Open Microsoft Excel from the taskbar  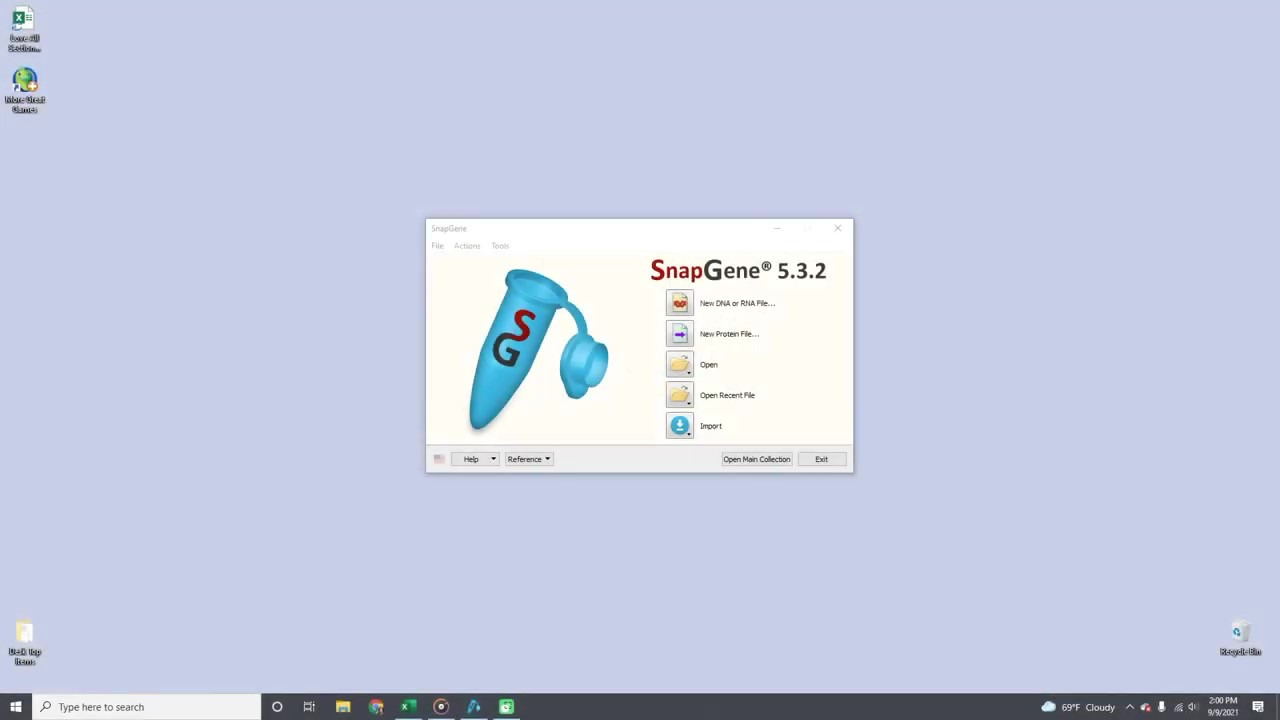[x=407, y=707]
